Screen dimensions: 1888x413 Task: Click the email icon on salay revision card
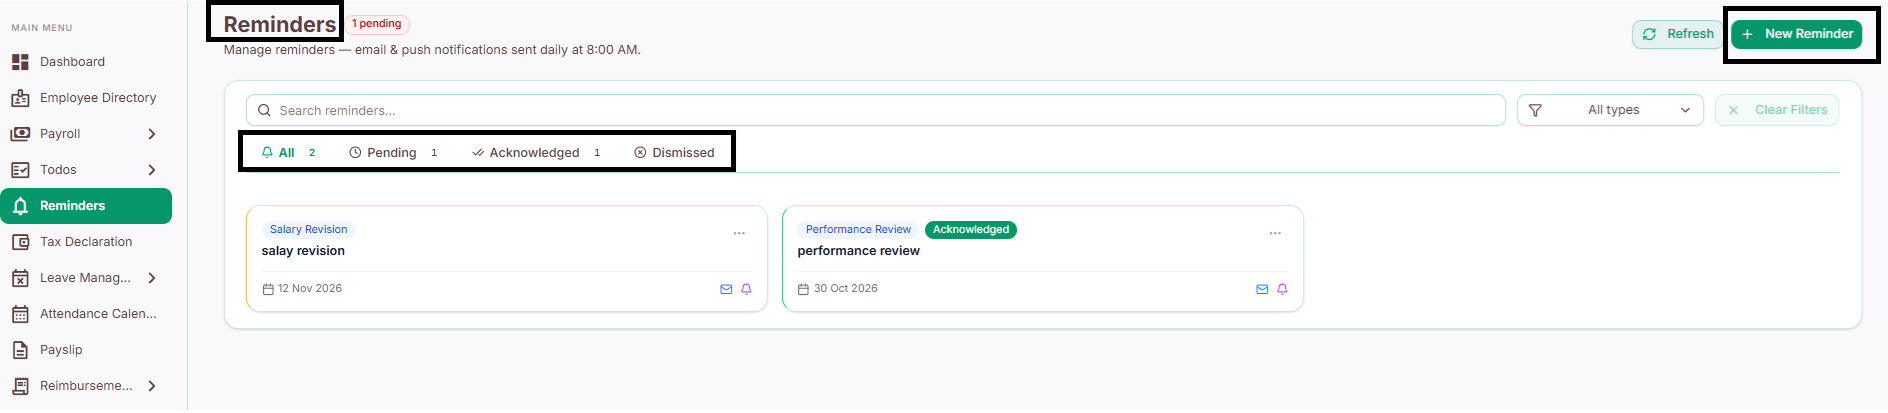coord(726,289)
